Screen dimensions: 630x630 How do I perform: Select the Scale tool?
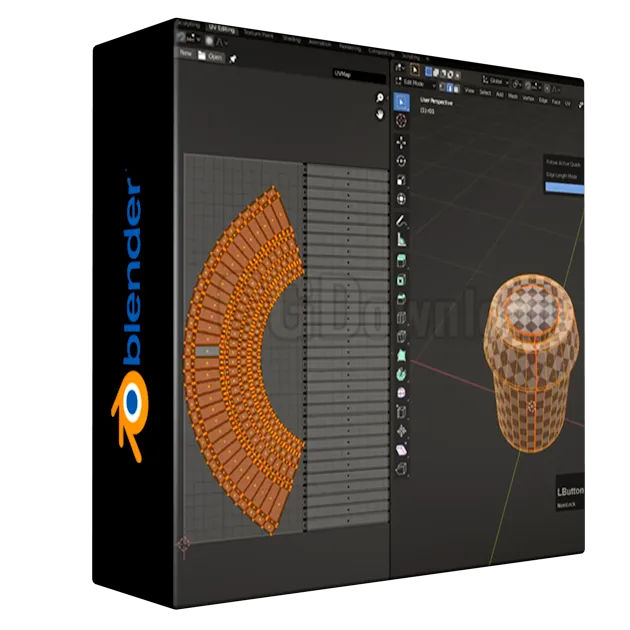point(401,180)
